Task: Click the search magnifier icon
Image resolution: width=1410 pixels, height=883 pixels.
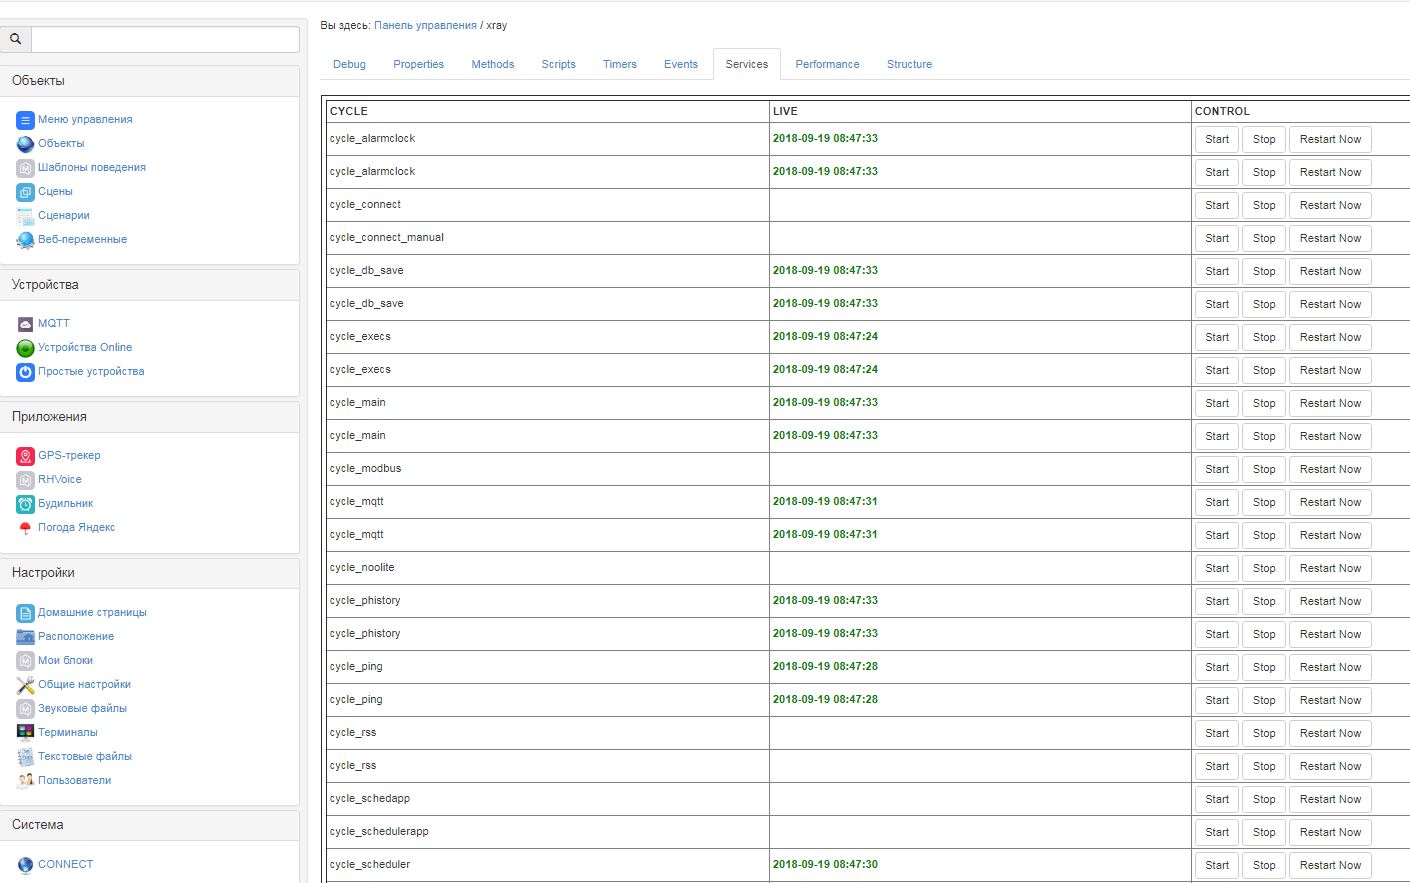Action: coord(15,39)
